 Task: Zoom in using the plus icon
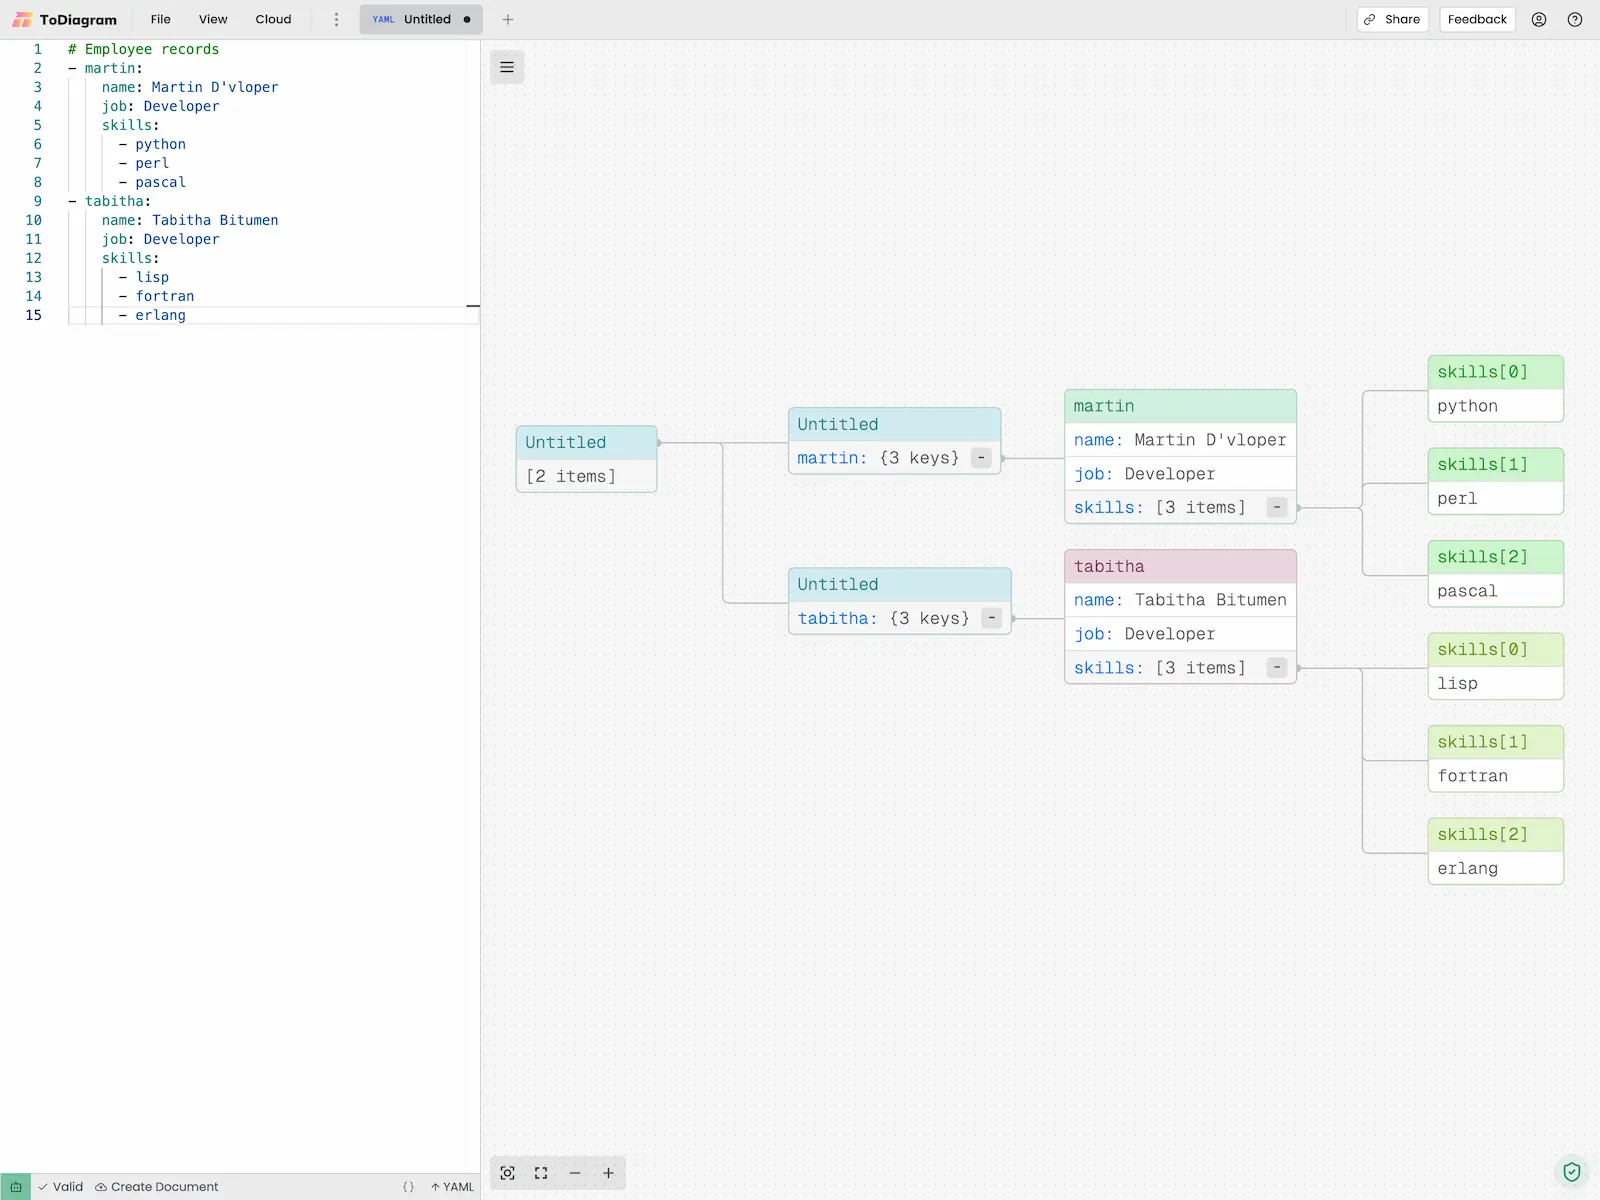(608, 1173)
